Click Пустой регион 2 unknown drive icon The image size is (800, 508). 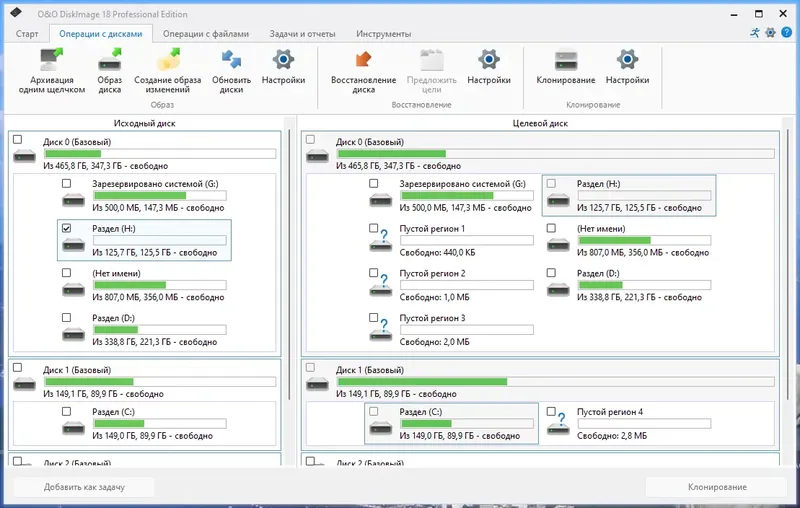(x=381, y=286)
